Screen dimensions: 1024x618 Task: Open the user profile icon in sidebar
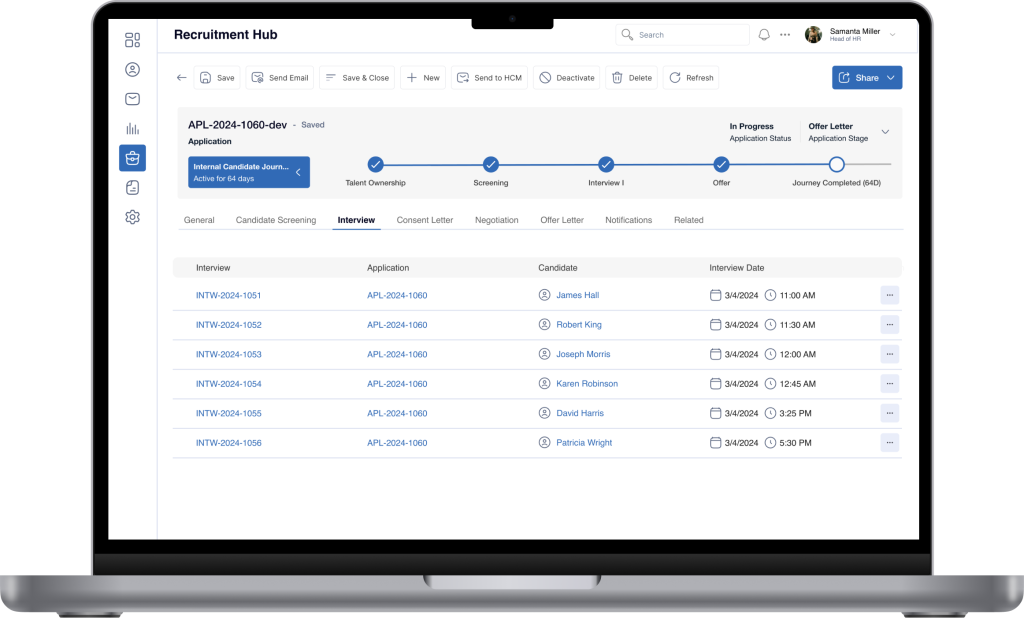coord(133,69)
